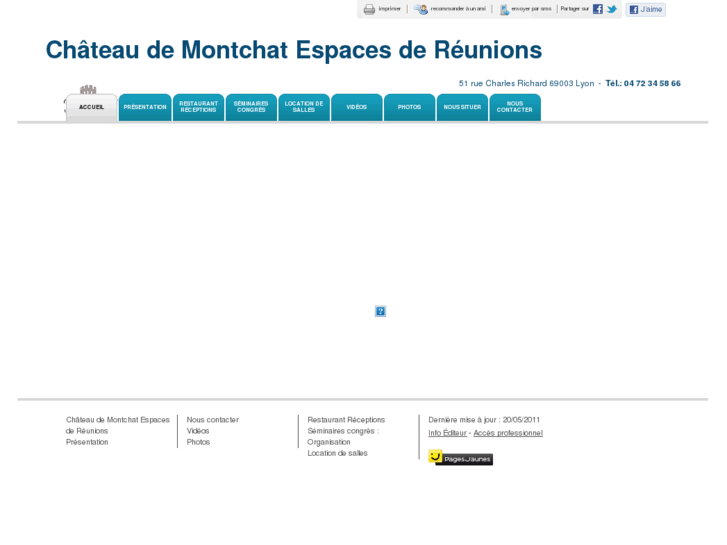Viewport: 727px width, 545px height.
Task: Open the Vidéos tab
Action: [357, 108]
